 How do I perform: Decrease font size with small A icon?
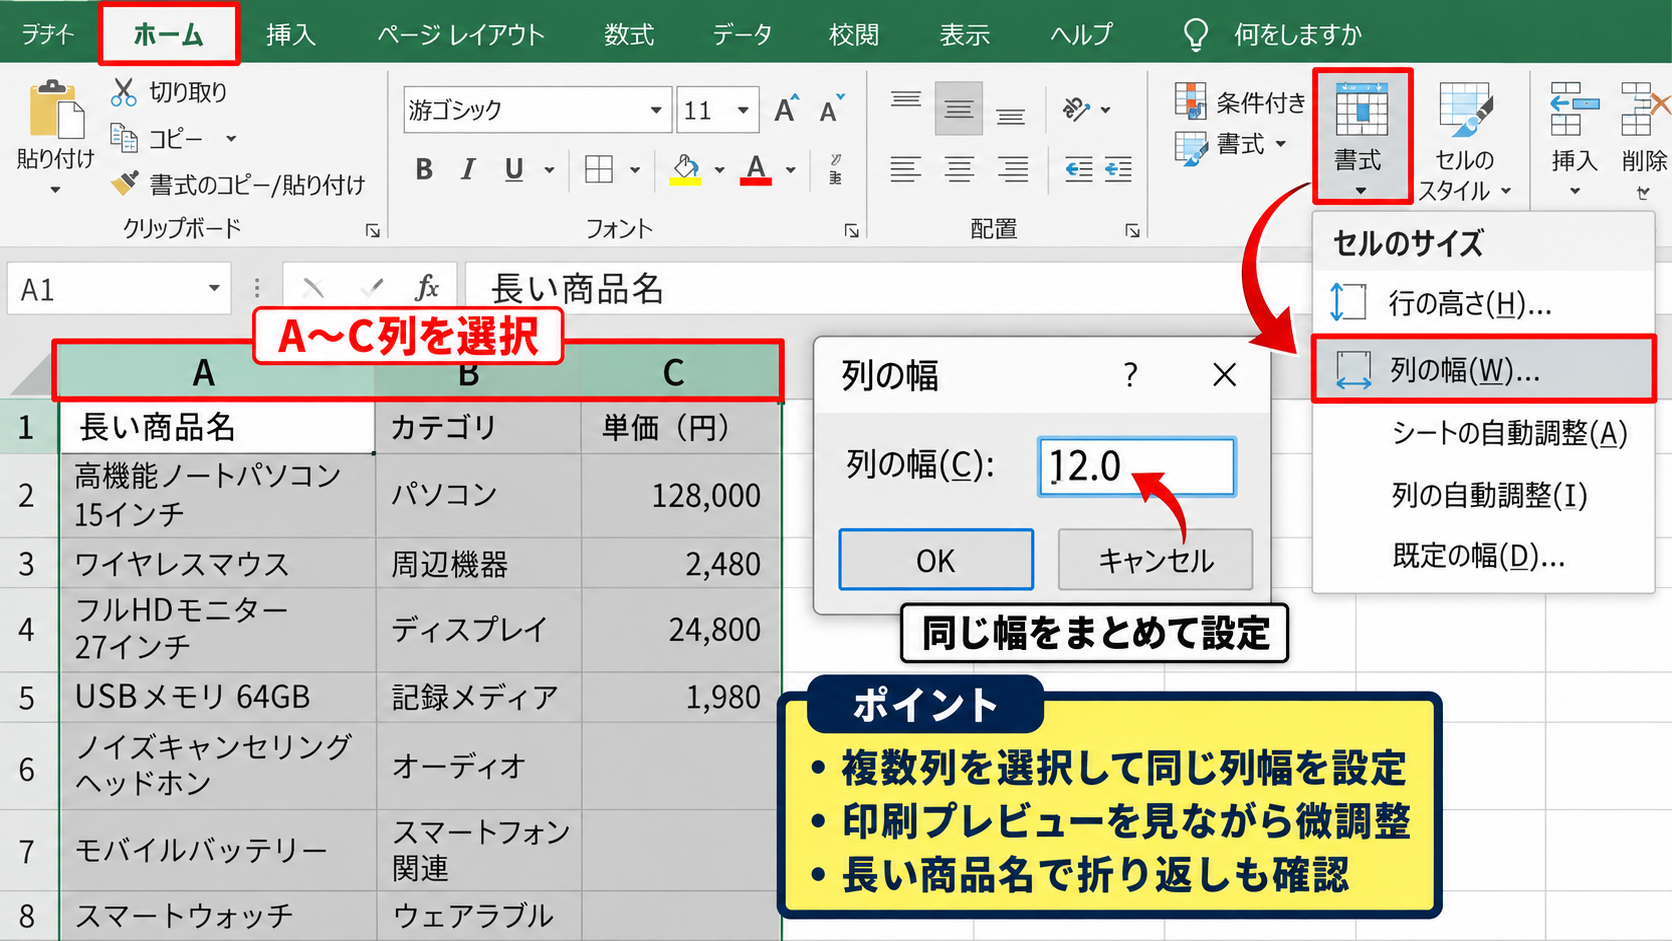pos(831,109)
